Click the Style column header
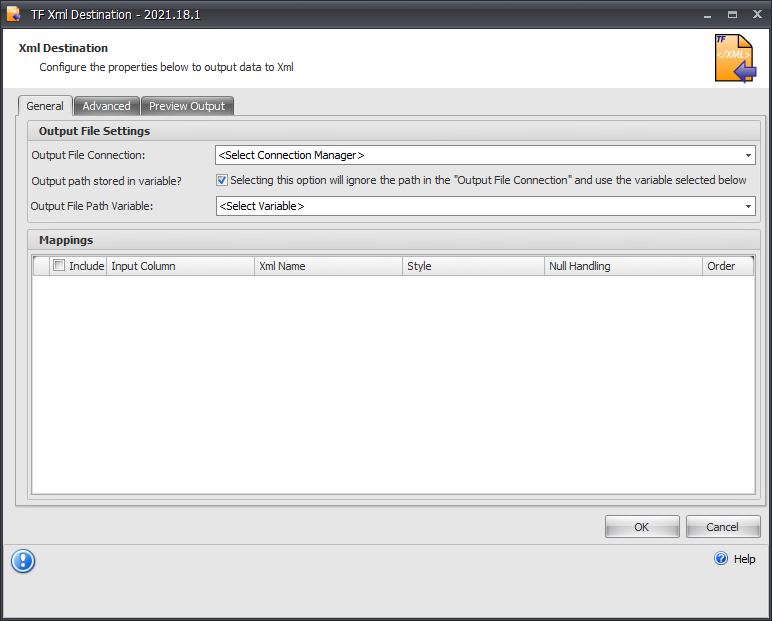Image resolution: width=772 pixels, height=621 pixels. pos(473,266)
